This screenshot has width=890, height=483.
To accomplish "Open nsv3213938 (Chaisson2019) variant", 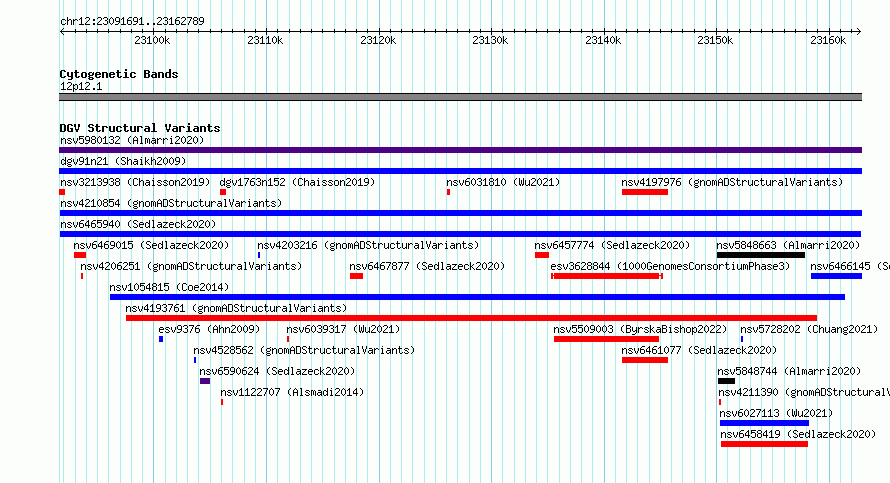I will coord(135,182).
